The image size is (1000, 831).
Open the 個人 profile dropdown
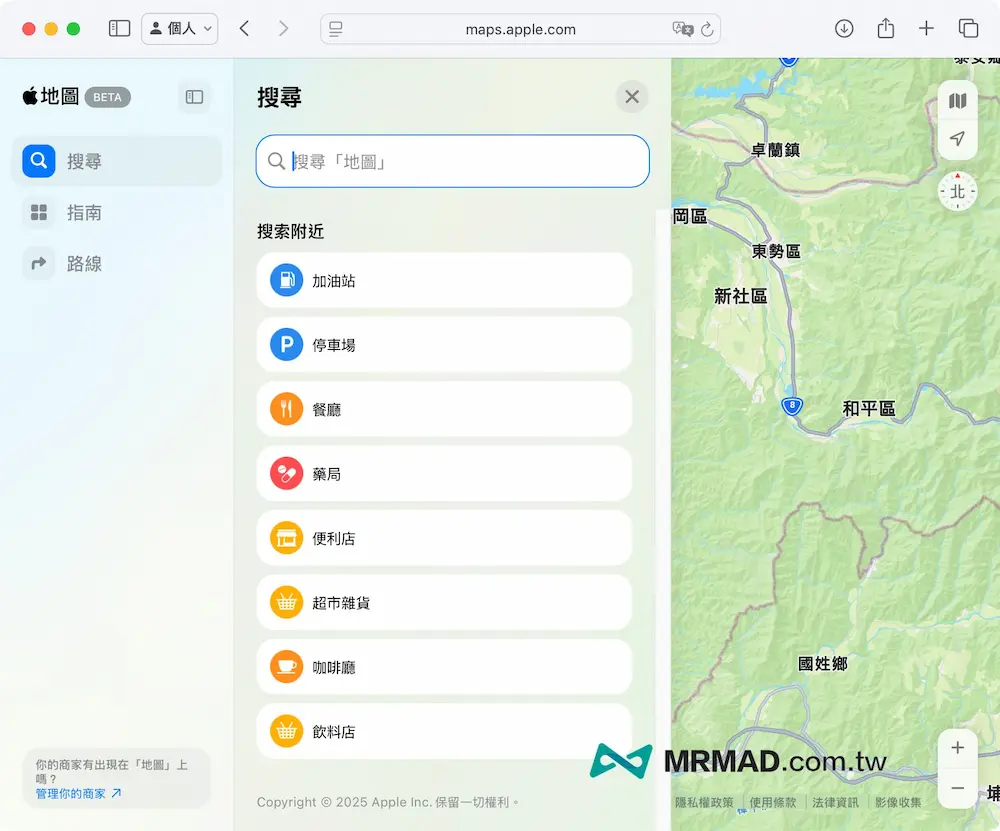180,29
